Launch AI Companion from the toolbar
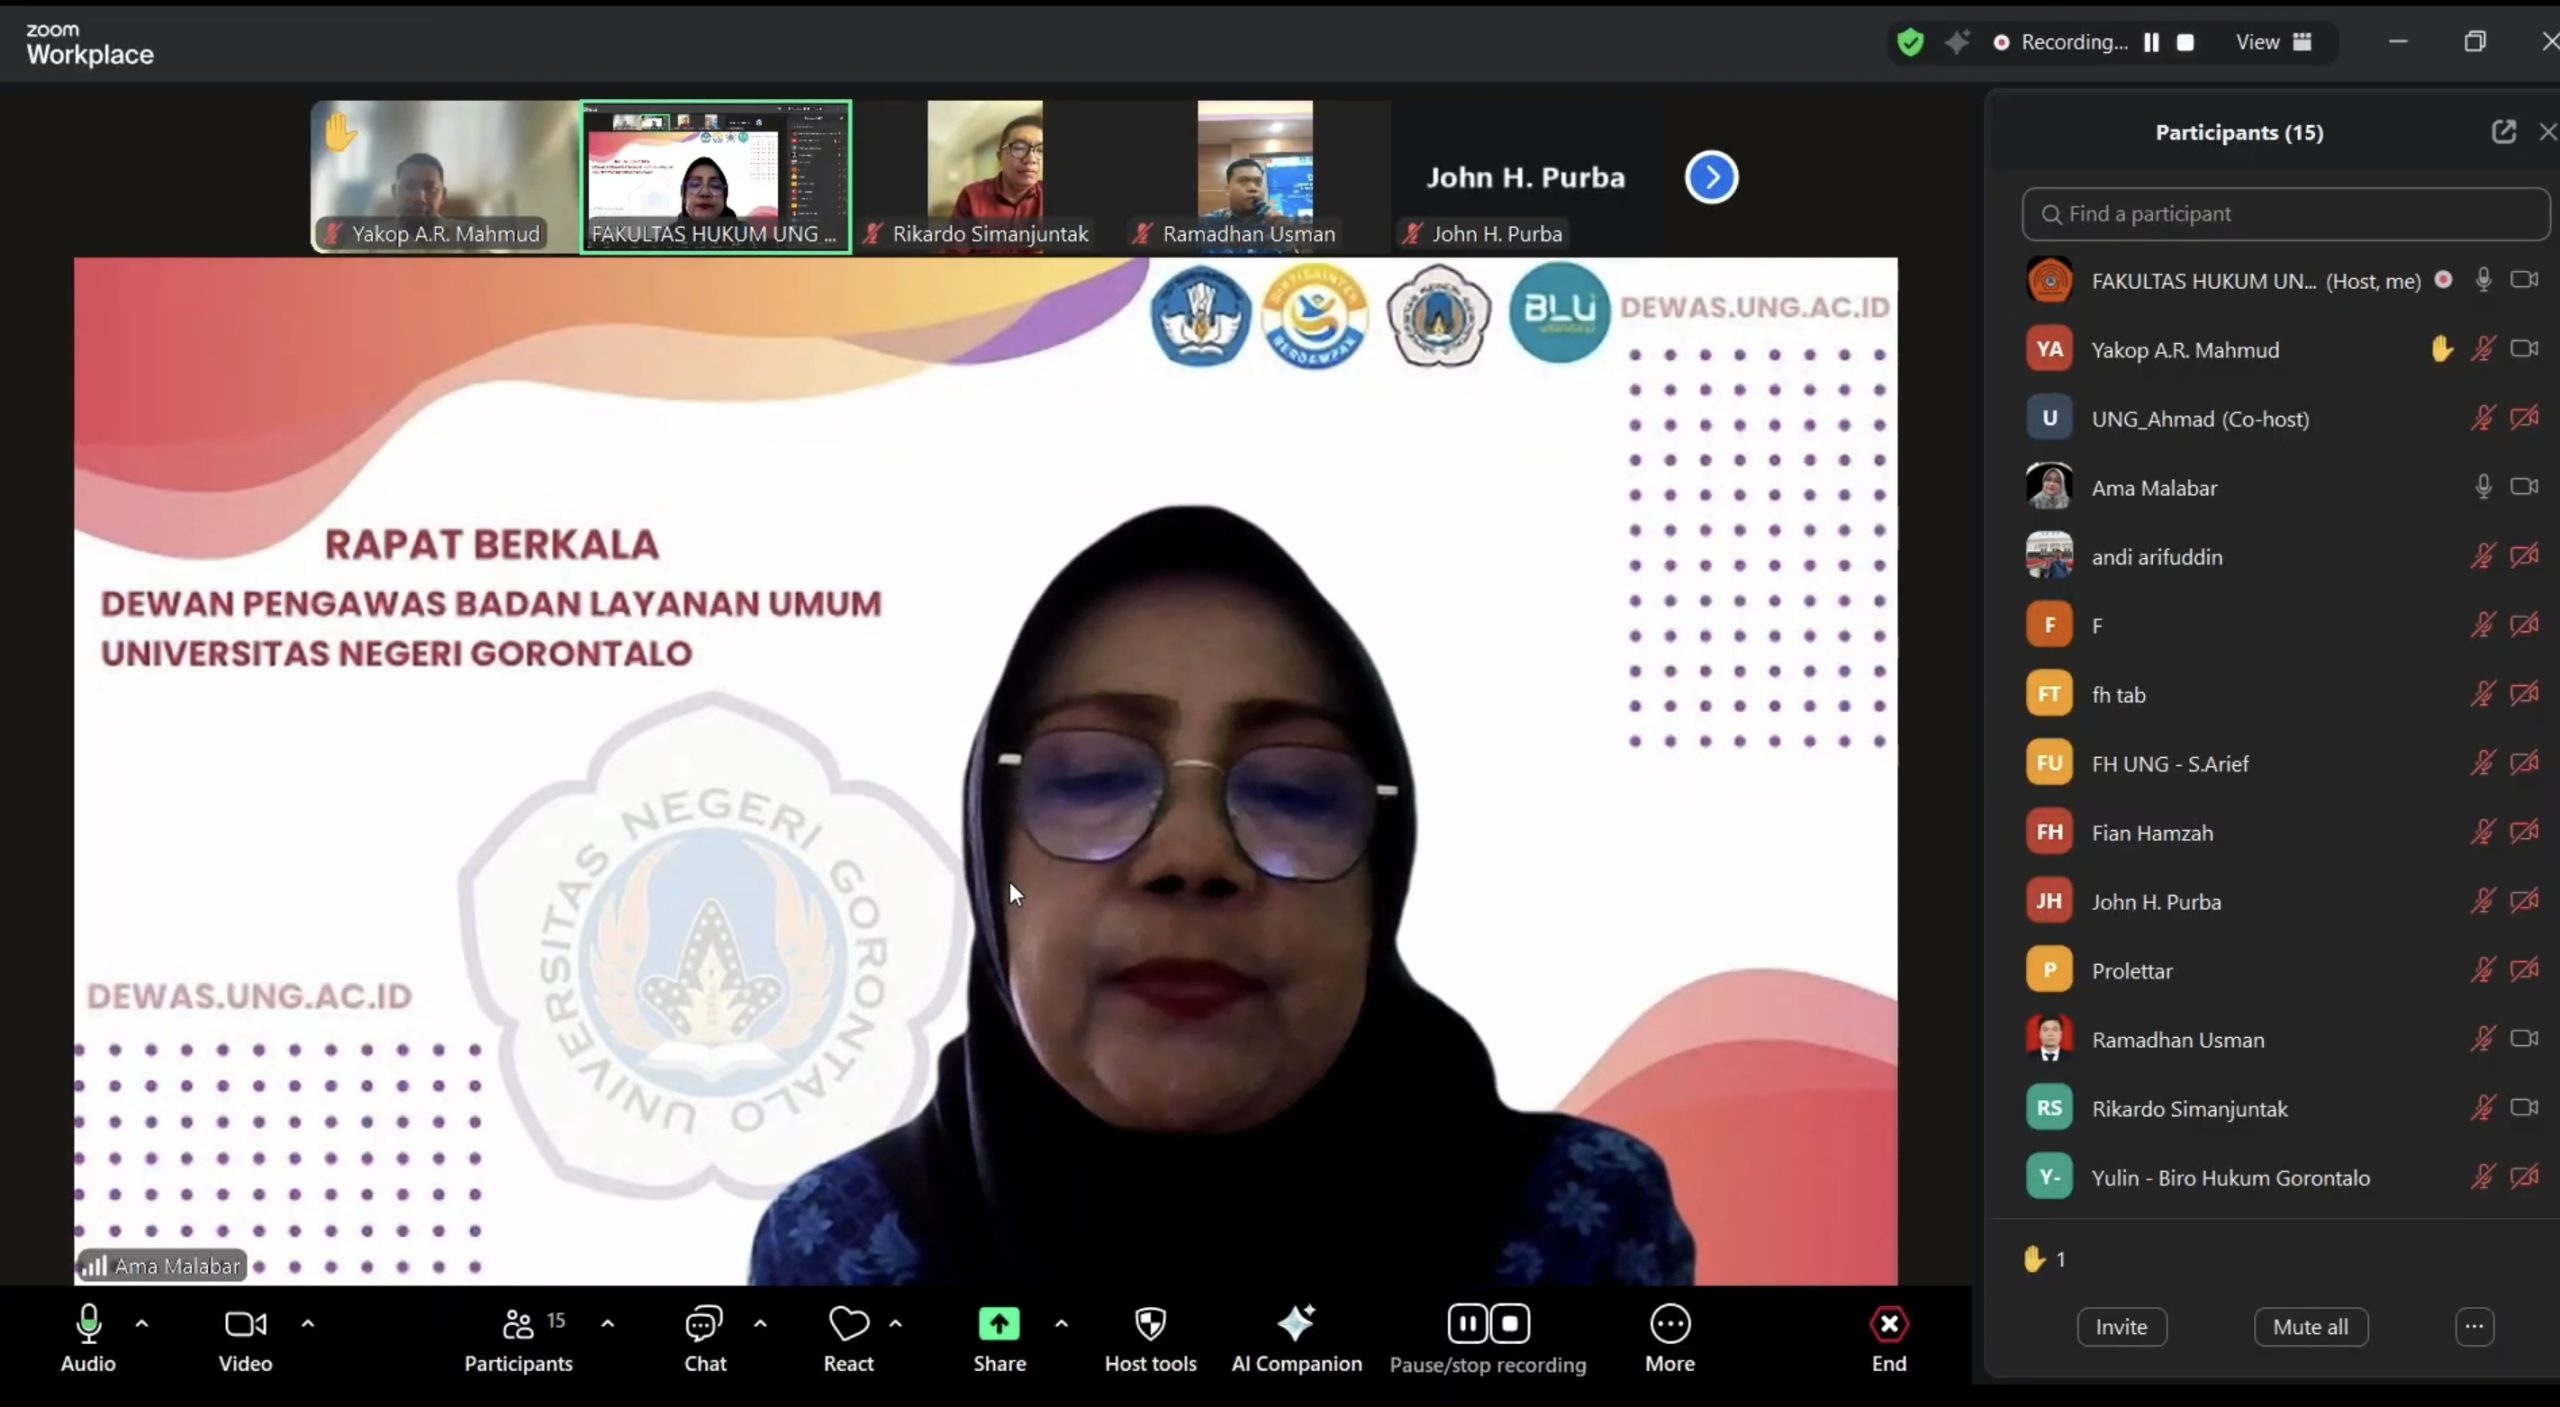This screenshot has width=2560, height=1407. [x=1296, y=1325]
